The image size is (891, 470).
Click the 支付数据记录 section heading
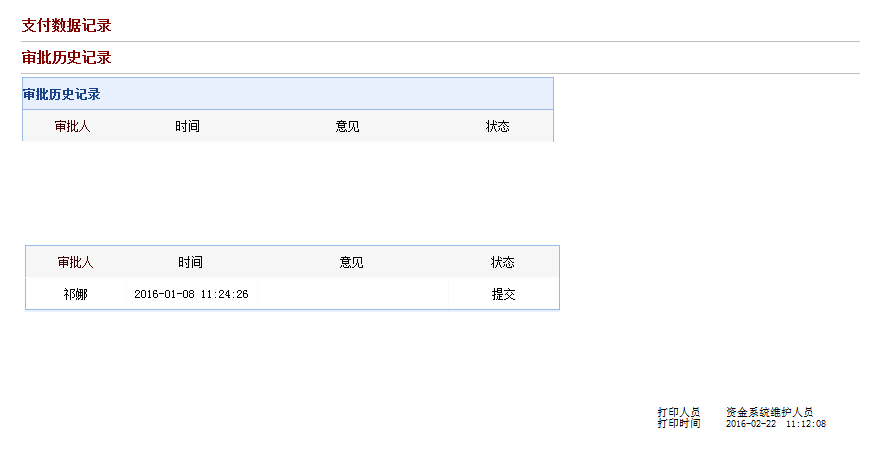(x=66, y=26)
